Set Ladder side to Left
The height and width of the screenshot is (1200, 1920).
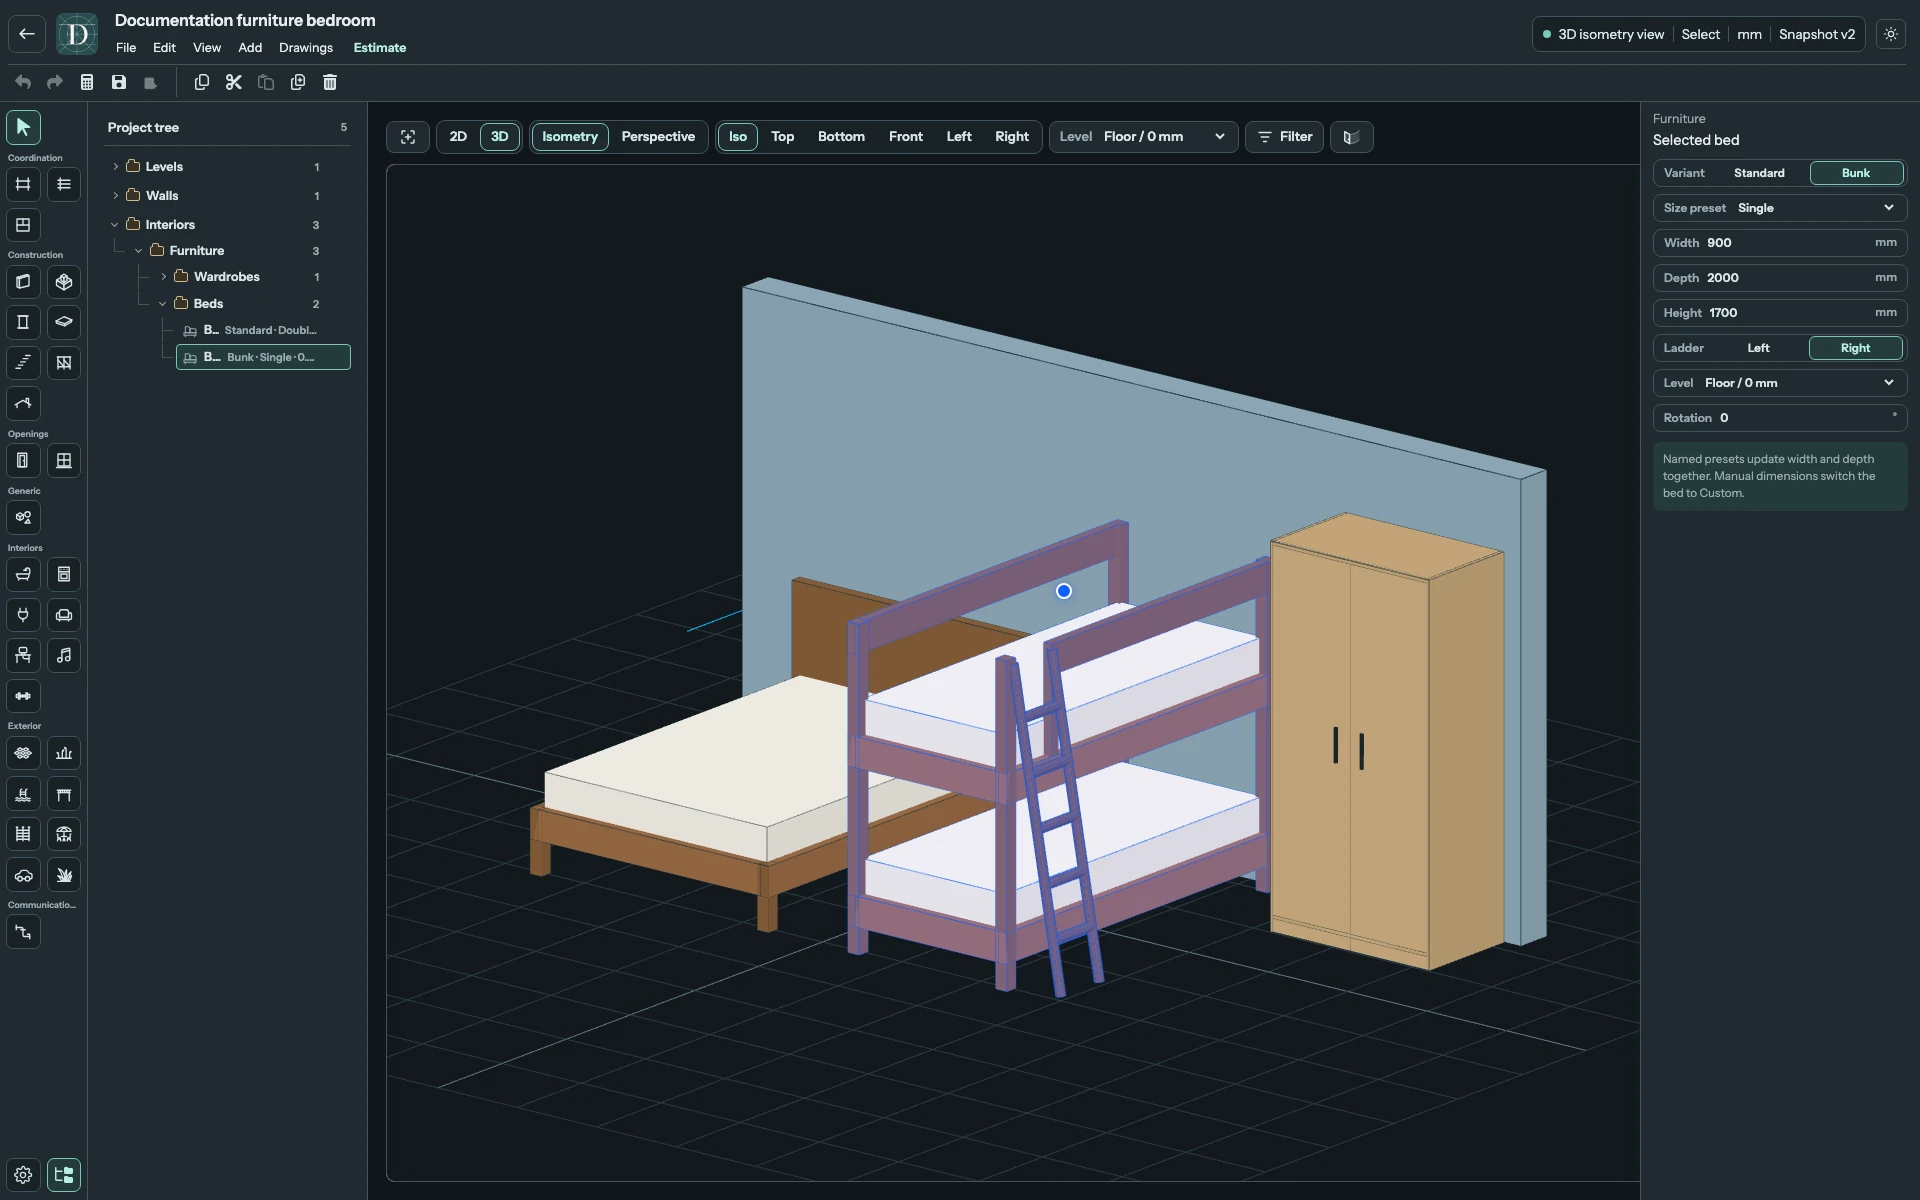tap(1758, 348)
